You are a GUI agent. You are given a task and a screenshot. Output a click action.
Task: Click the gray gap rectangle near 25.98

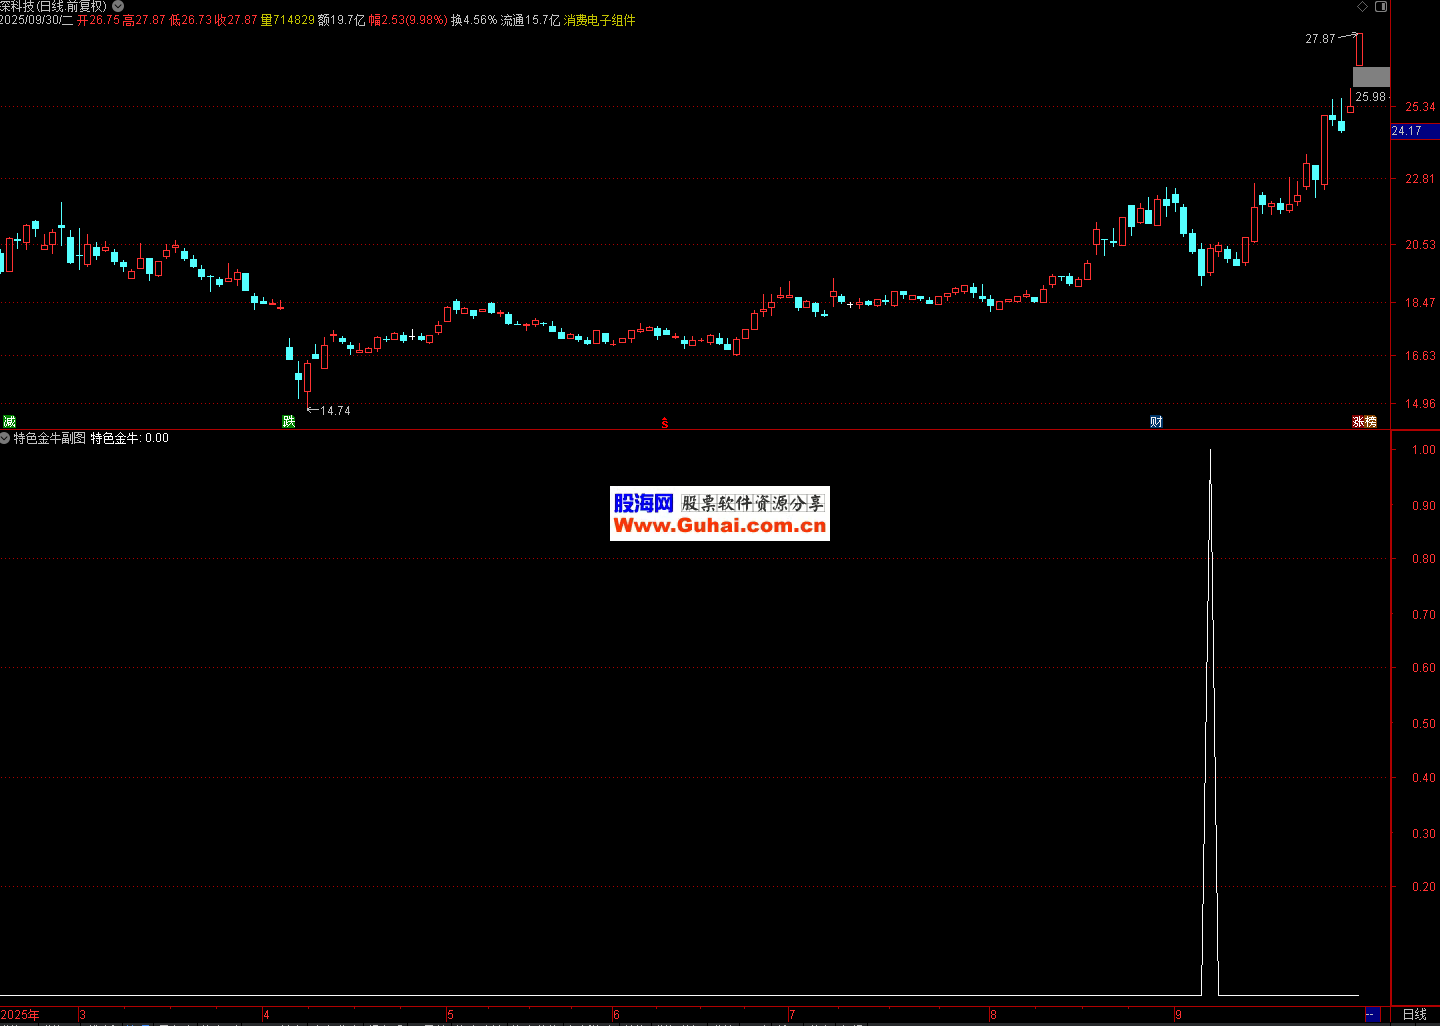(x=1370, y=76)
